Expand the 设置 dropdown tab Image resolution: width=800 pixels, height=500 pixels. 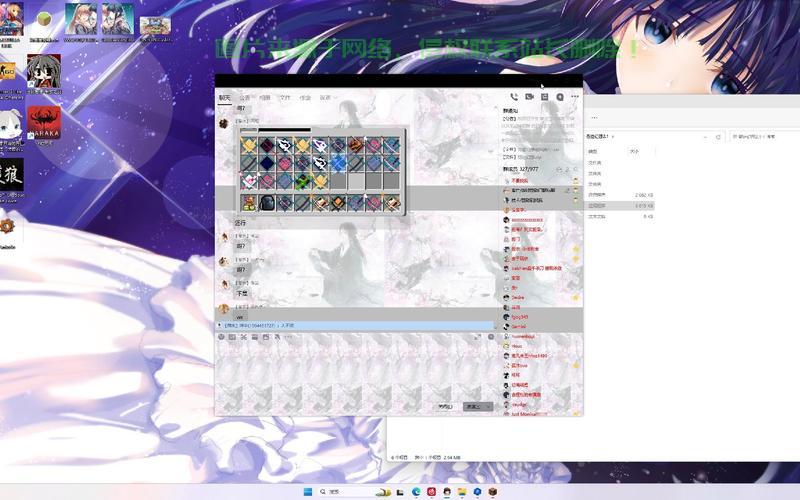pyautogui.click(x=328, y=97)
